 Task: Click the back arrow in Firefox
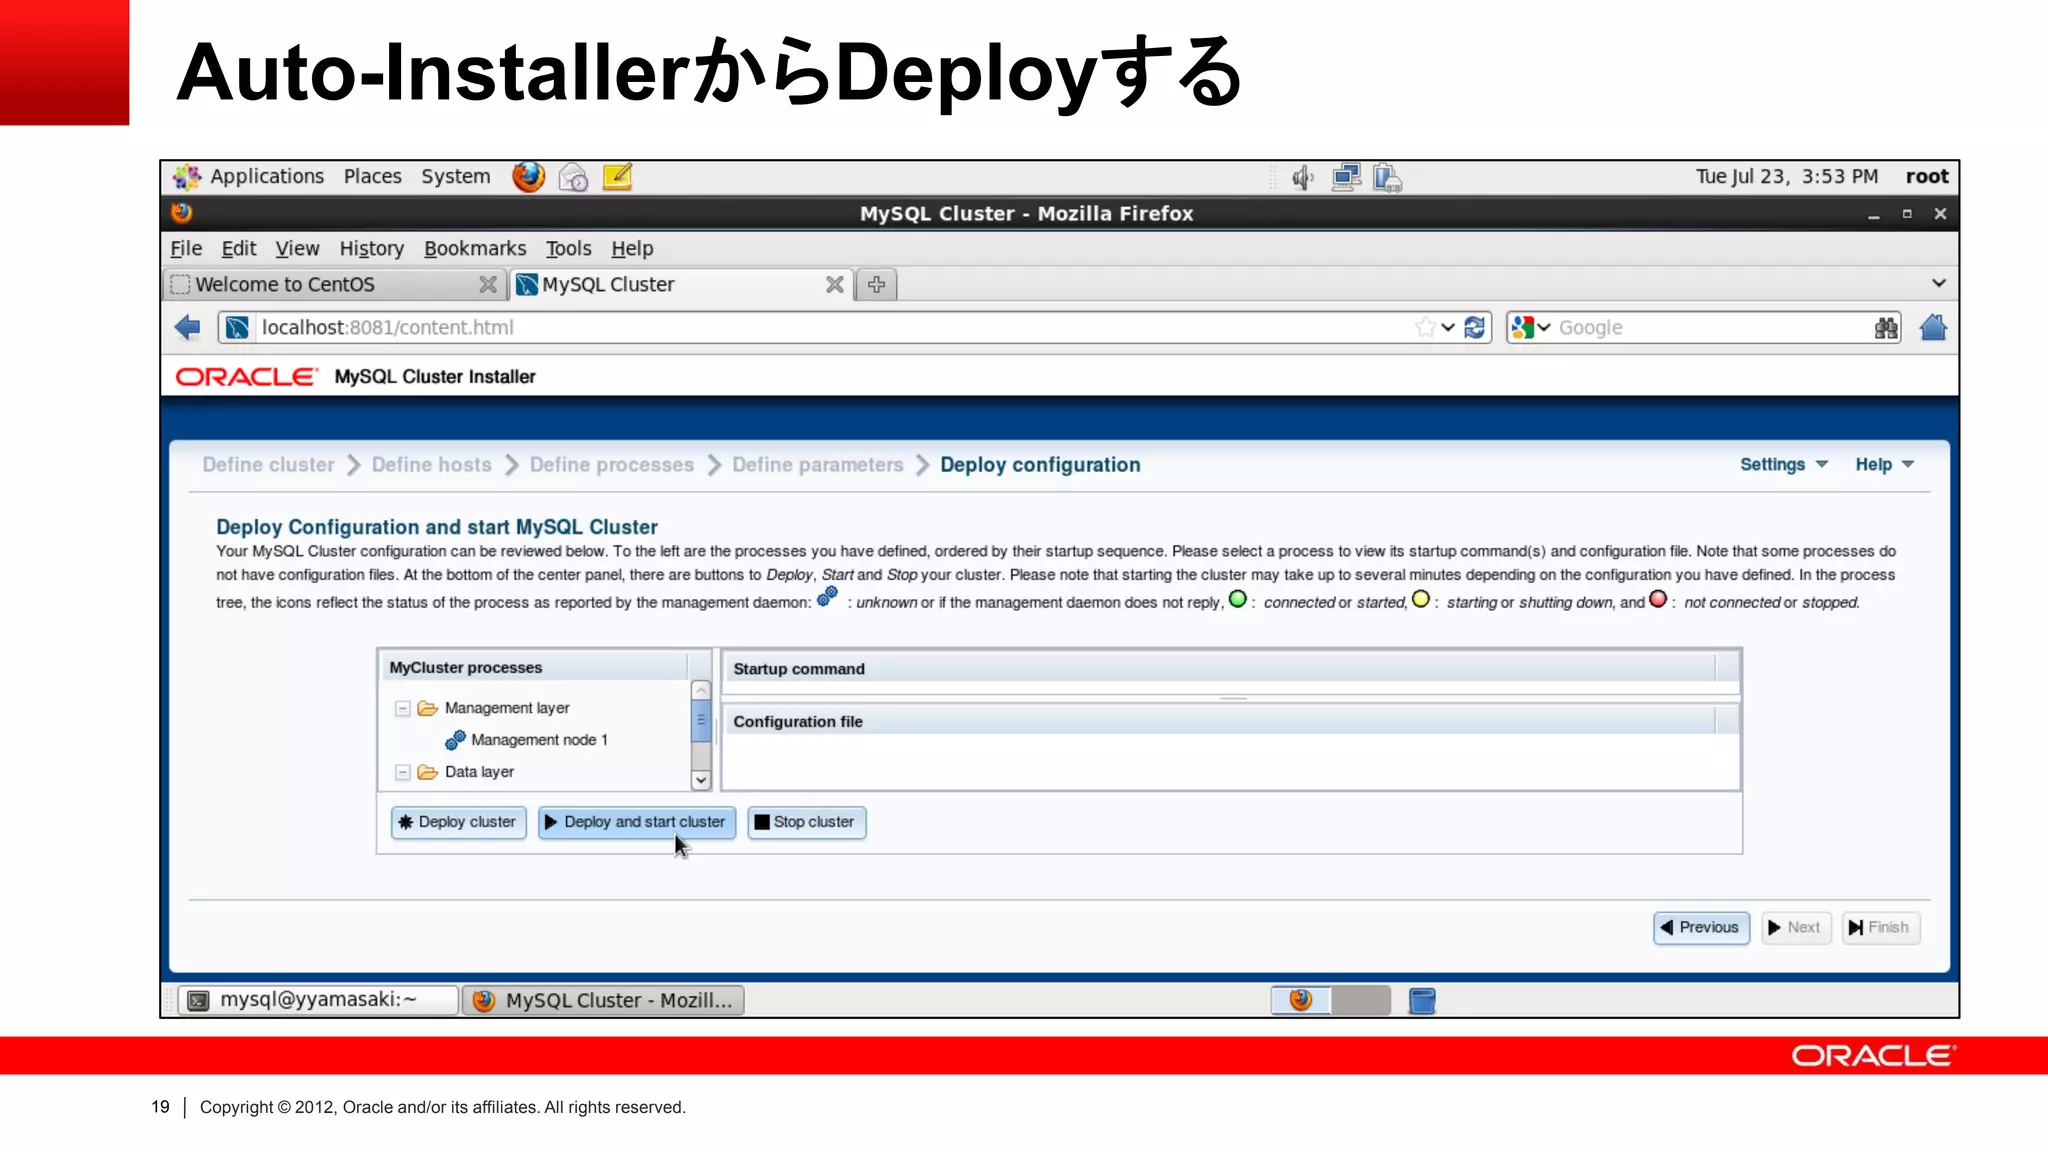tap(187, 327)
